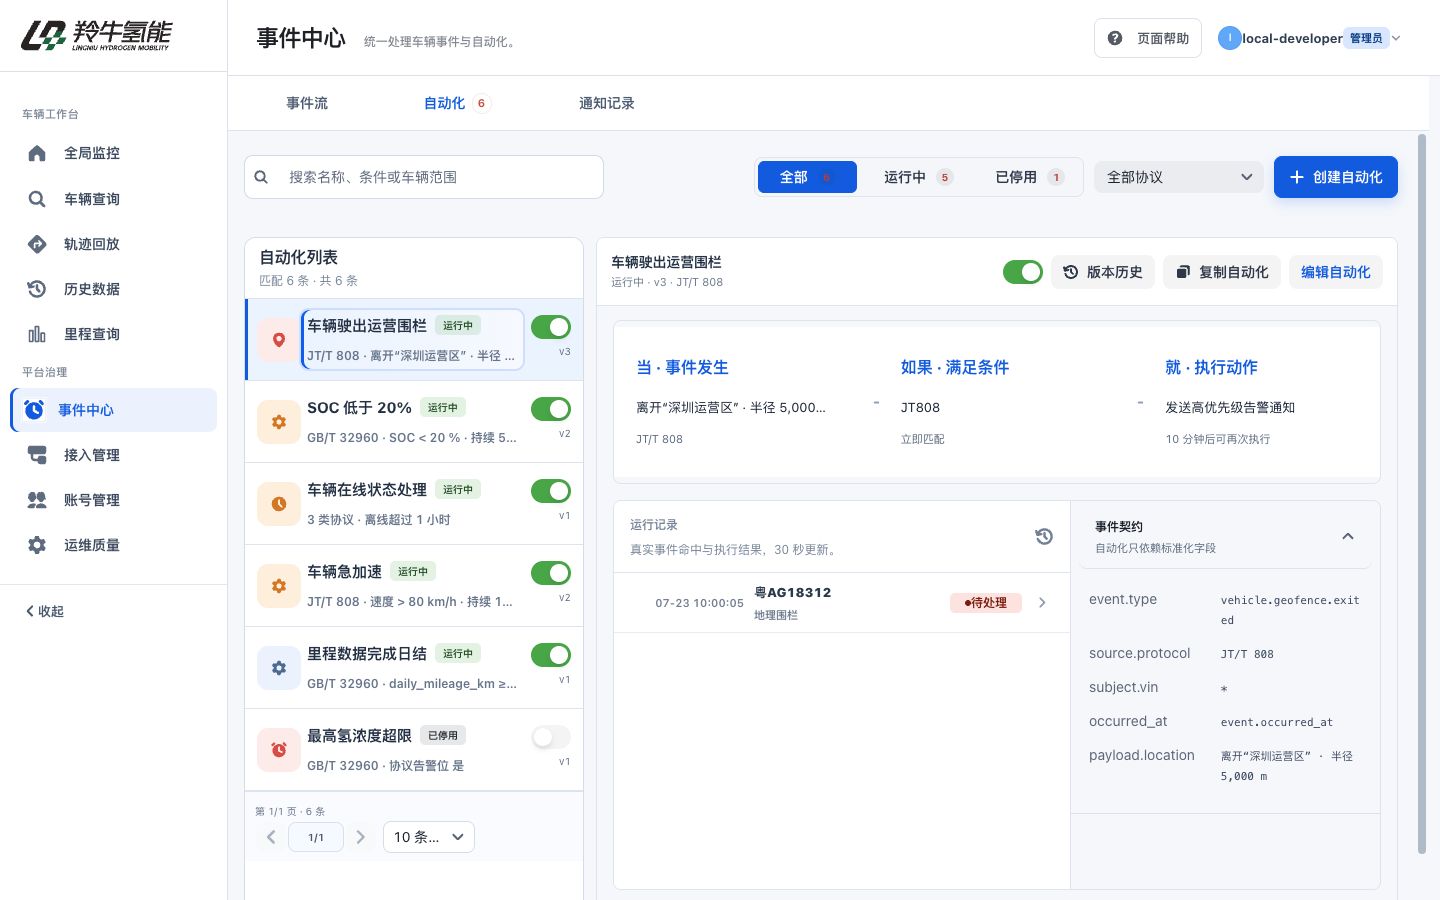This screenshot has height=900, width=1440.
Task: Click gear icon of 里程数据完成日结 rule
Action: (279, 668)
